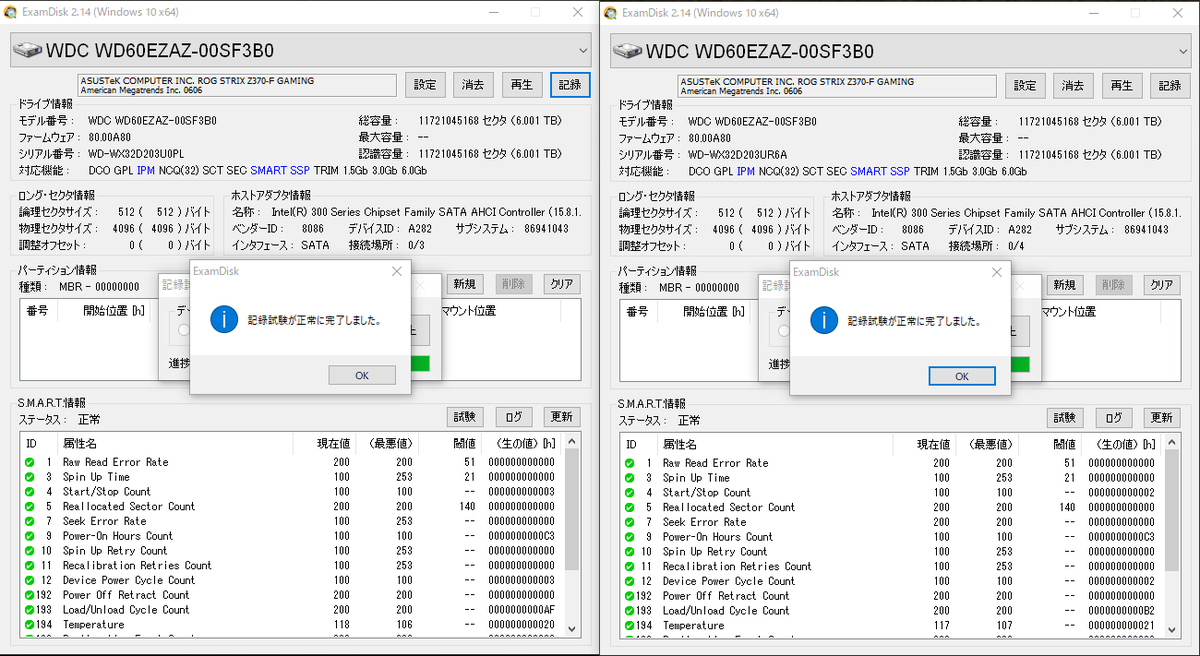
Task: Click the green check for Reallocated Sector Count, right window
Action: (x=630, y=507)
